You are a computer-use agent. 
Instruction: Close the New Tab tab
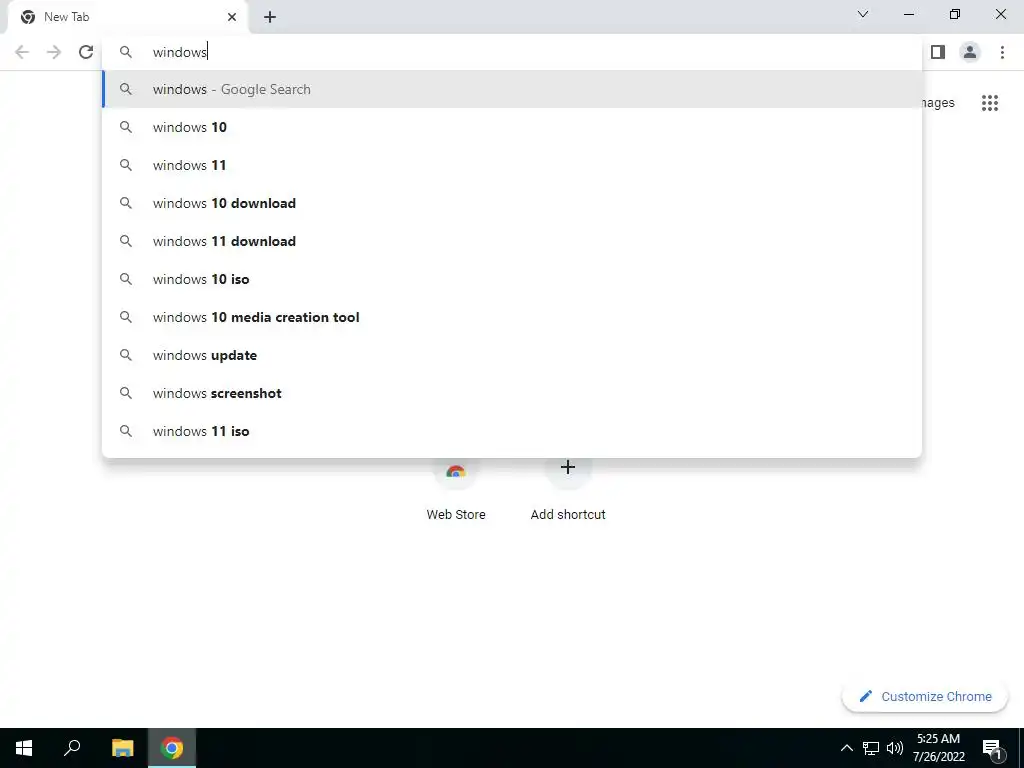coord(232,17)
